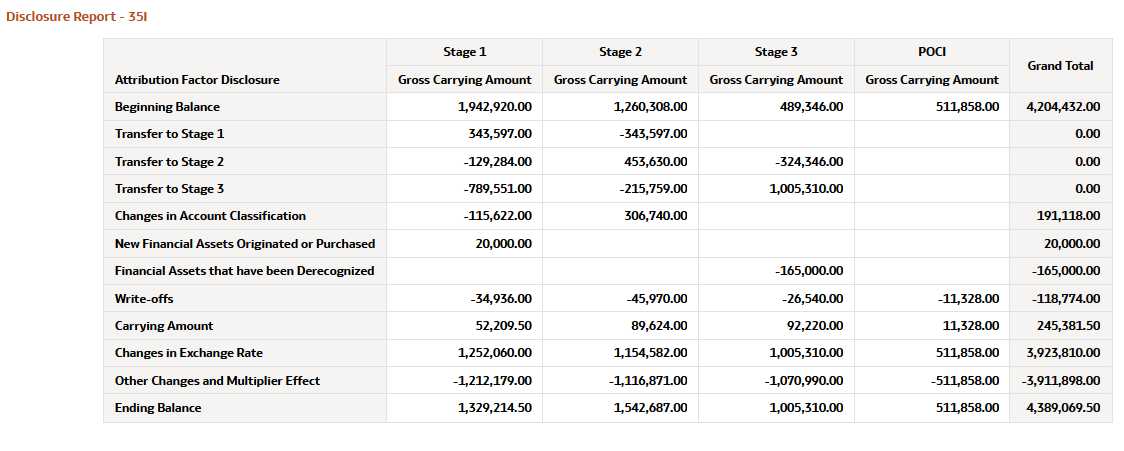Screen dimensions: 1124x451
Task: Select the Stage 3 column header
Action: tap(776, 52)
